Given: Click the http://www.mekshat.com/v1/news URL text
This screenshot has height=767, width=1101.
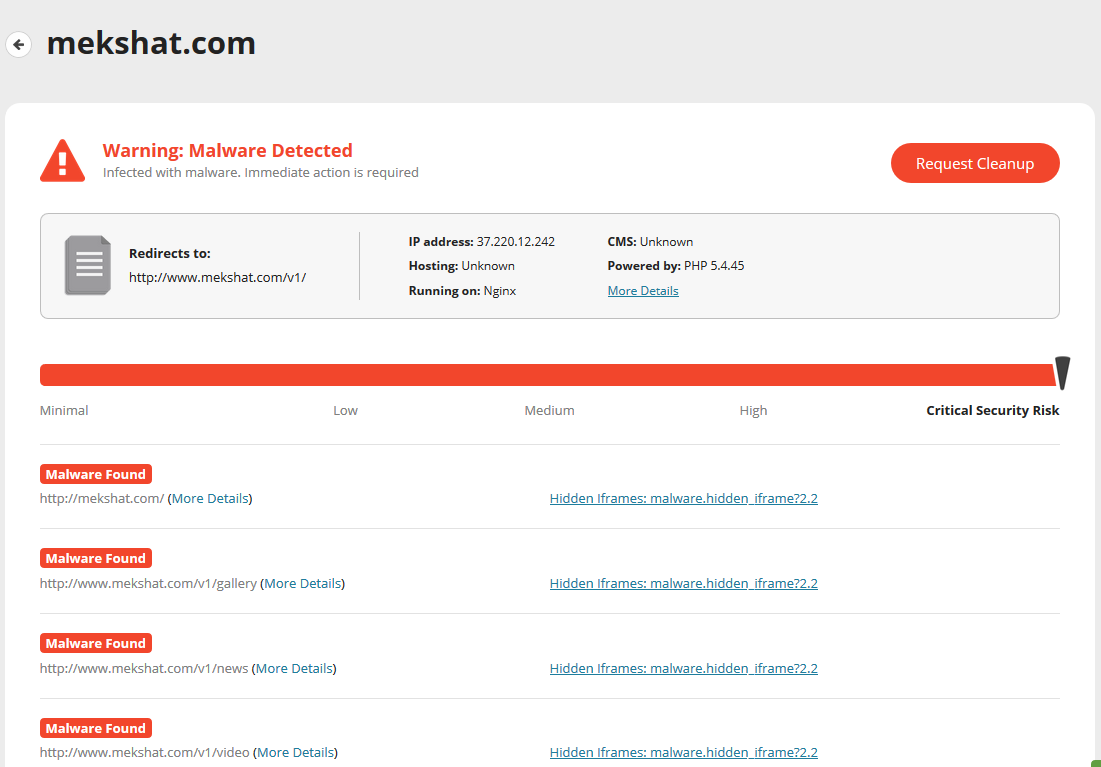Looking at the screenshot, I should tap(144, 668).
